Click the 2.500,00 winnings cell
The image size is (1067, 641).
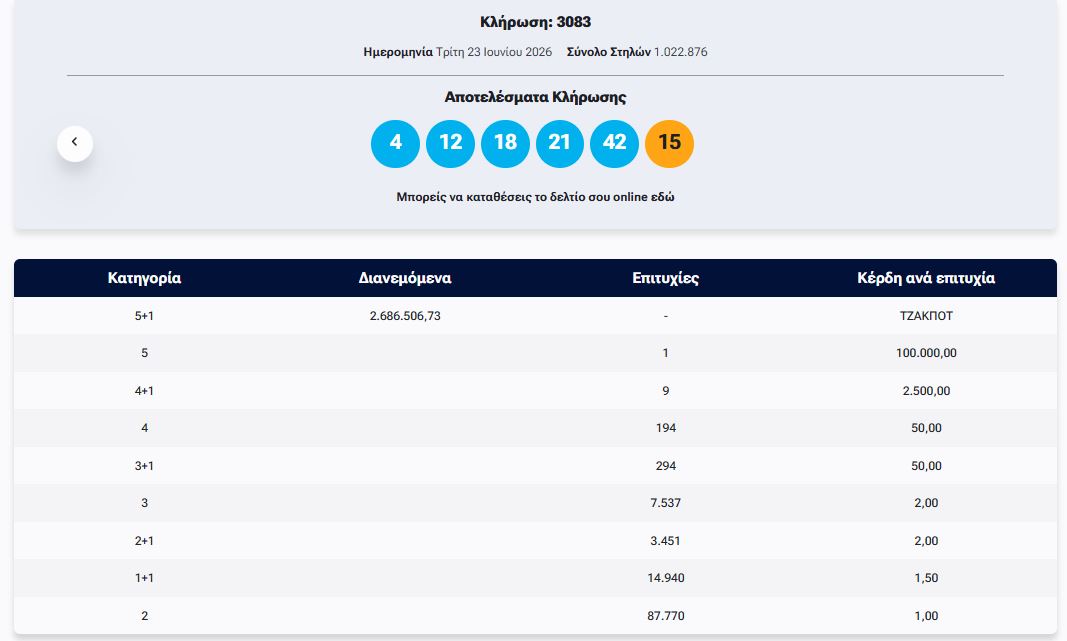click(x=926, y=391)
